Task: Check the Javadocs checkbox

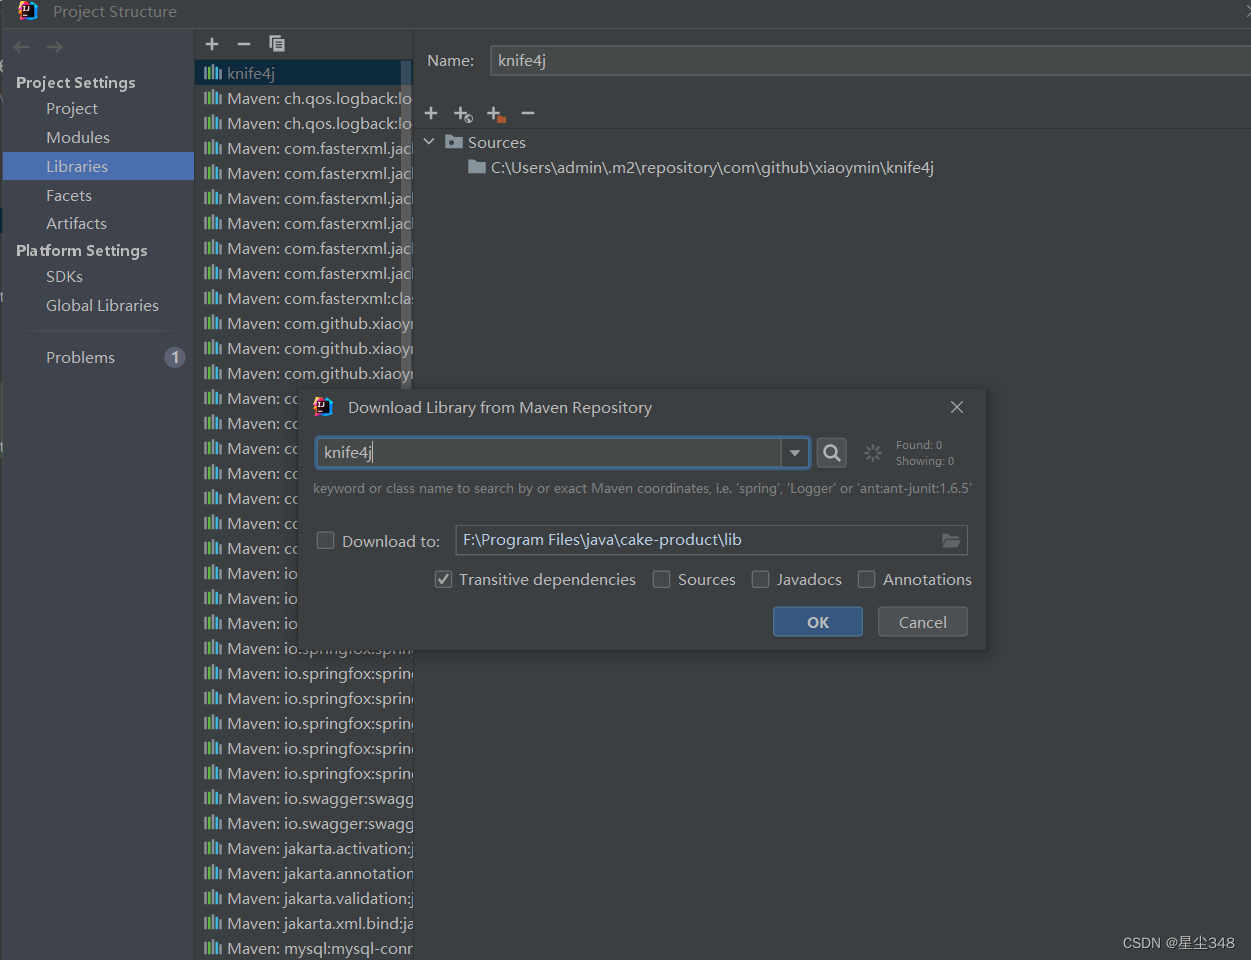Action: pyautogui.click(x=761, y=579)
